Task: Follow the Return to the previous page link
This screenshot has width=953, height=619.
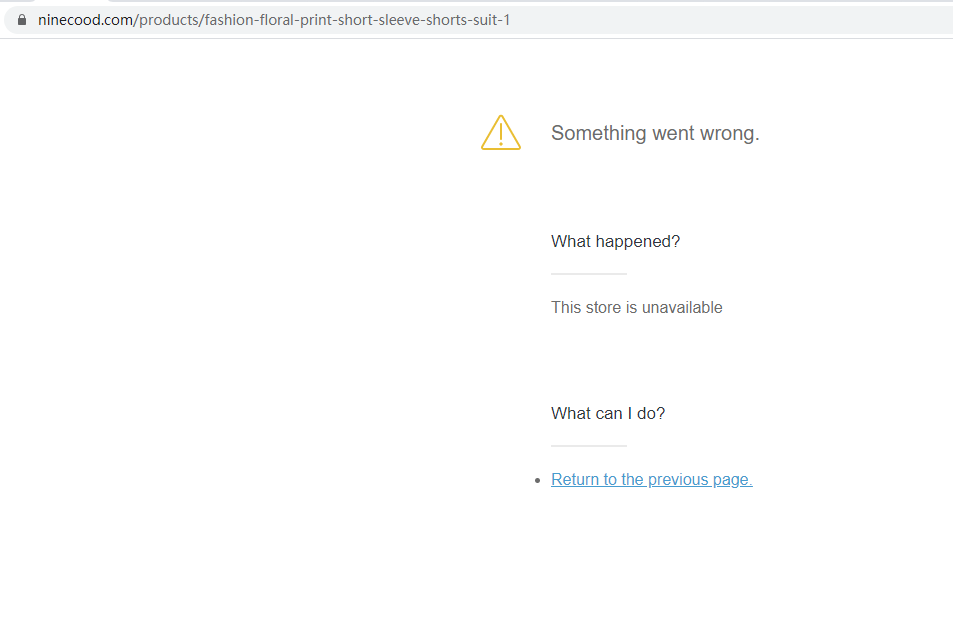Action: pos(651,479)
